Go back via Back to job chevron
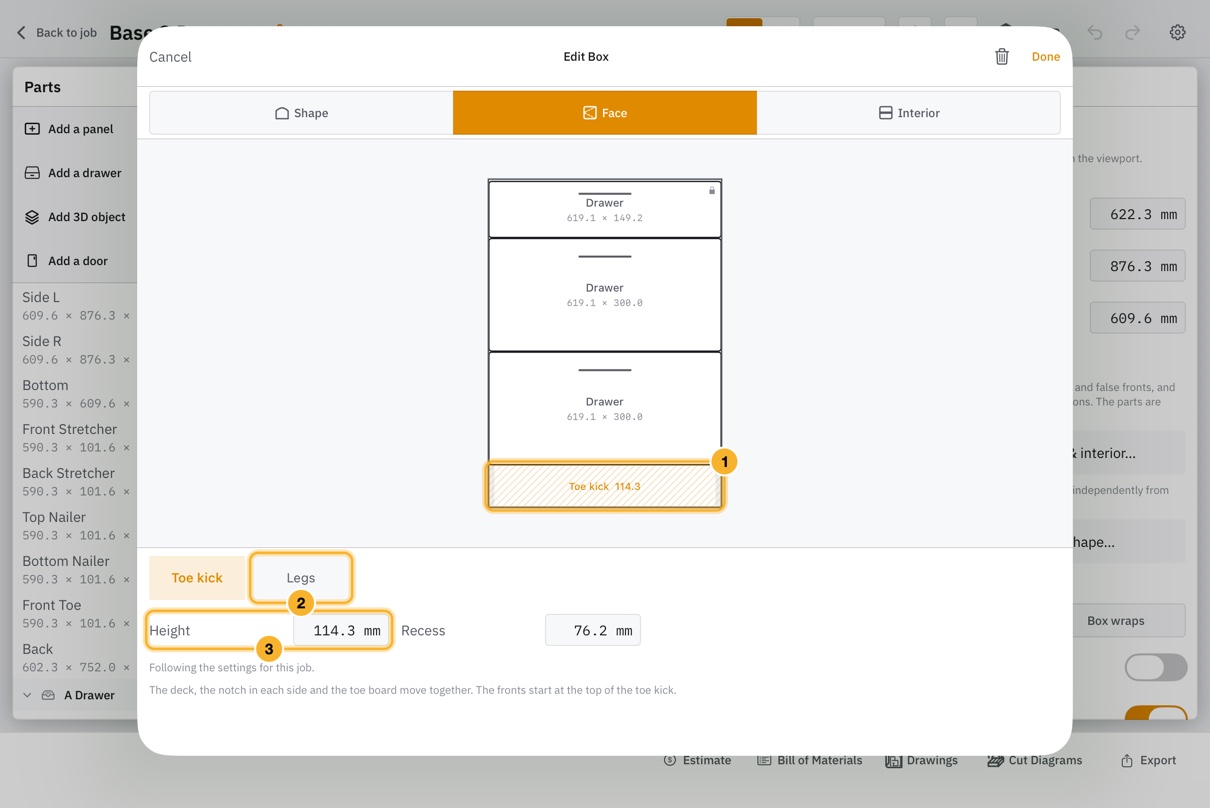 [x=21, y=33]
